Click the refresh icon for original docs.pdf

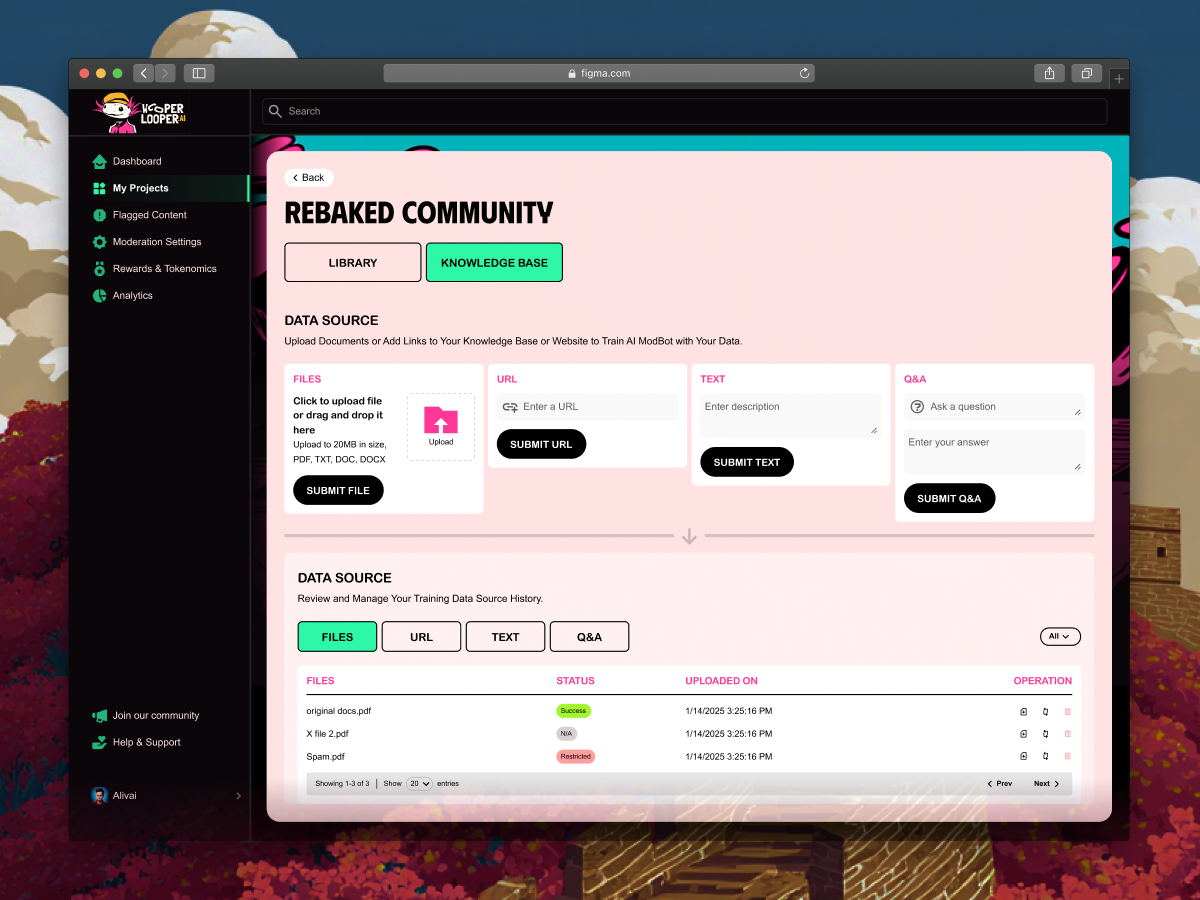click(x=1045, y=712)
